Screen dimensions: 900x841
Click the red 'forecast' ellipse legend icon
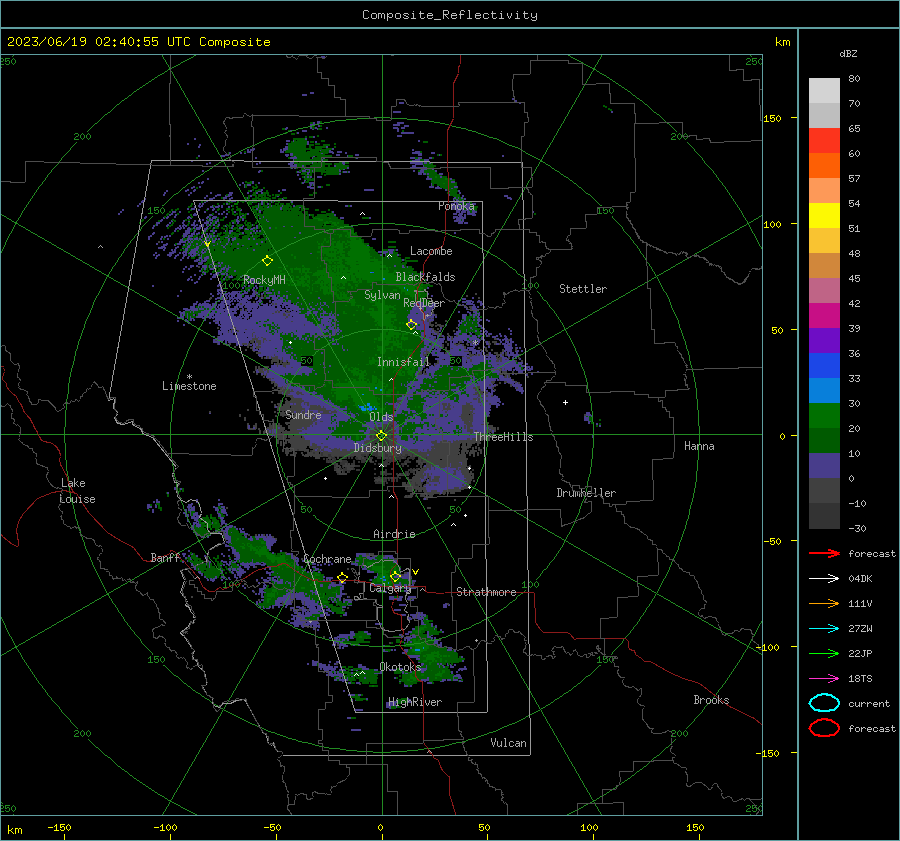click(x=824, y=728)
